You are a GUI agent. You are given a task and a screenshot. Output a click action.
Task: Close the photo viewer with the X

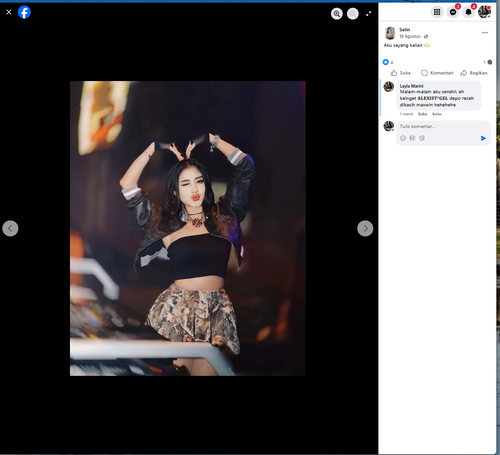(x=9, y=12)
